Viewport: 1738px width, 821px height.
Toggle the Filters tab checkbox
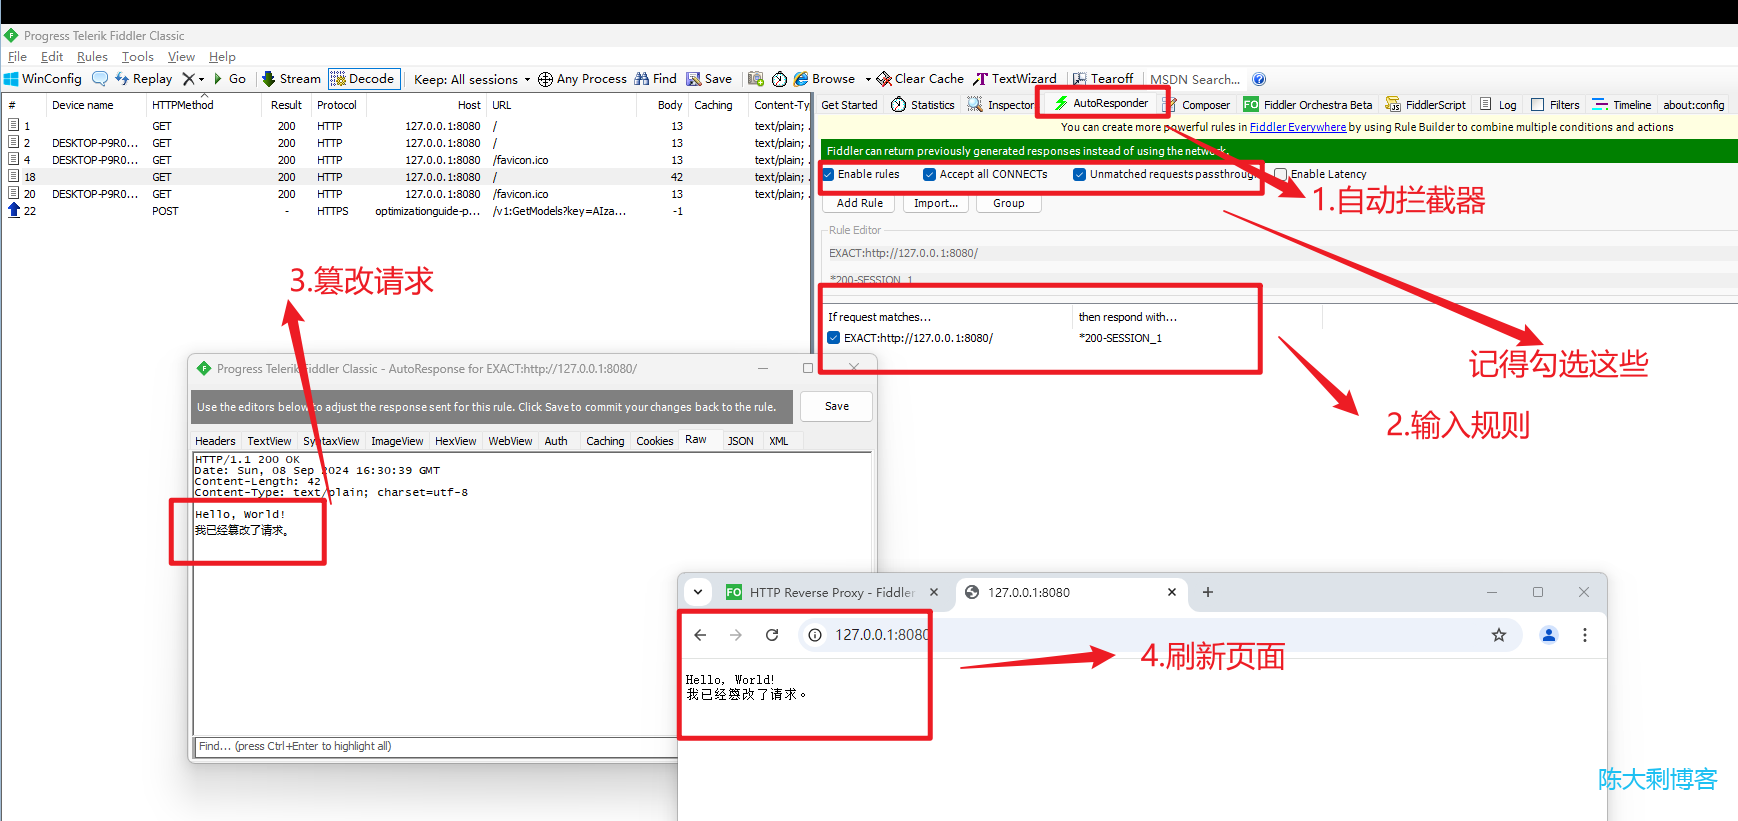pyautogui.click(x=1538, y=105)
